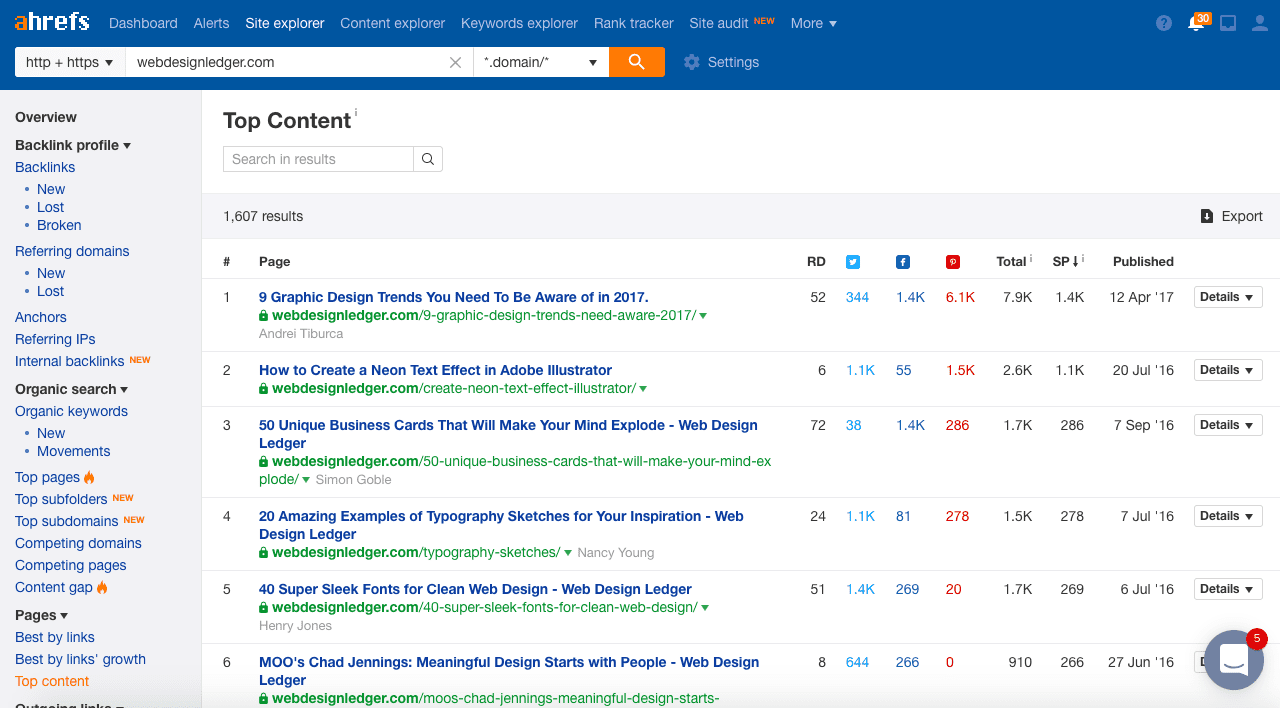The height and width of the screenshot is (708, 1280).
Task: Open the 9 Graphic Design Trends article
Action: [x=452, y=297]
